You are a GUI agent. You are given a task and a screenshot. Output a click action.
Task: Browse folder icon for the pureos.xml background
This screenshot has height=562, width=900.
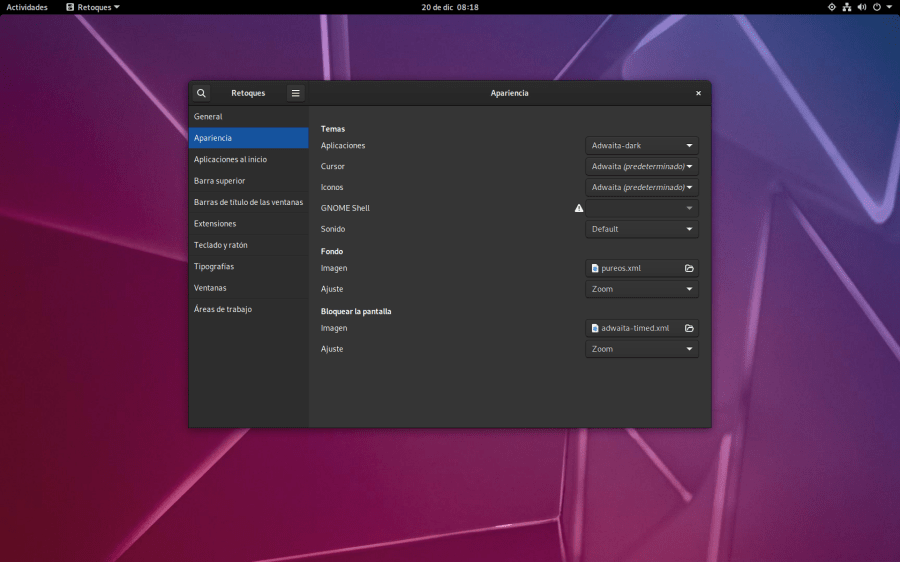coord(689,268)
